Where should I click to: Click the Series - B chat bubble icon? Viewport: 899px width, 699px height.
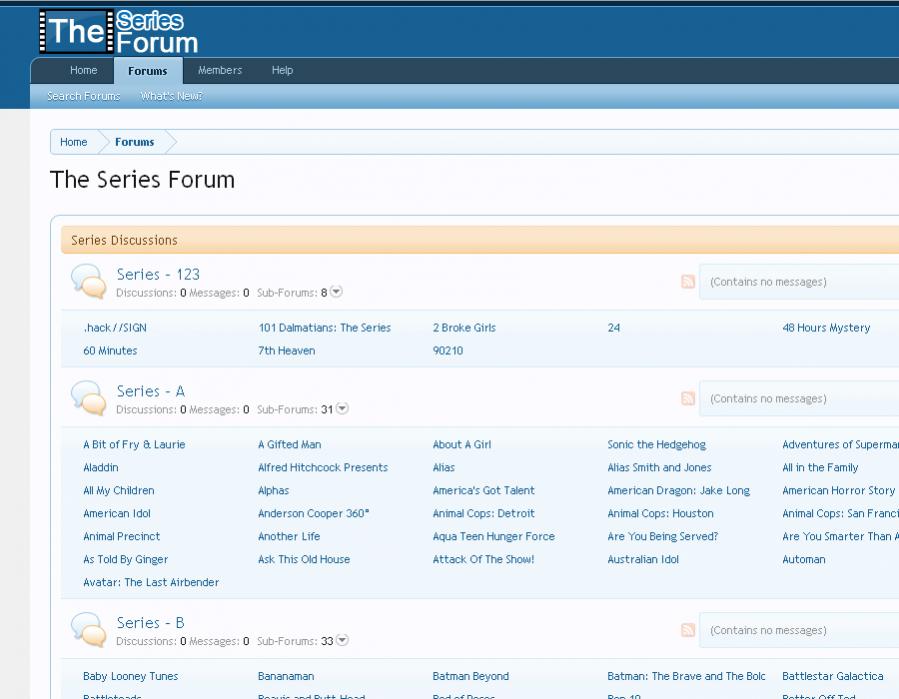89,630
